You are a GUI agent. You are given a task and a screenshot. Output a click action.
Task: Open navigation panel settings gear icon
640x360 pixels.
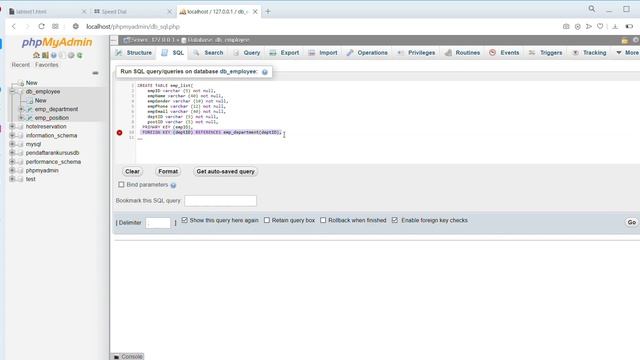coord(71,55)
